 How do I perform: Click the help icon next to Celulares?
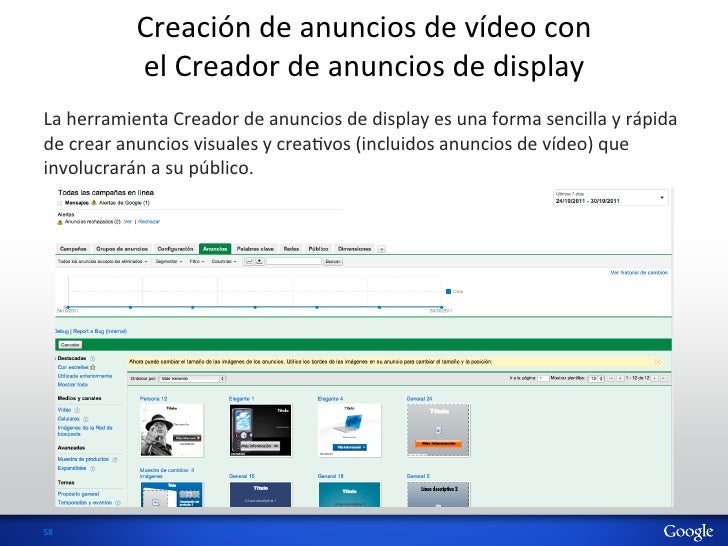[x=85, y=419]
